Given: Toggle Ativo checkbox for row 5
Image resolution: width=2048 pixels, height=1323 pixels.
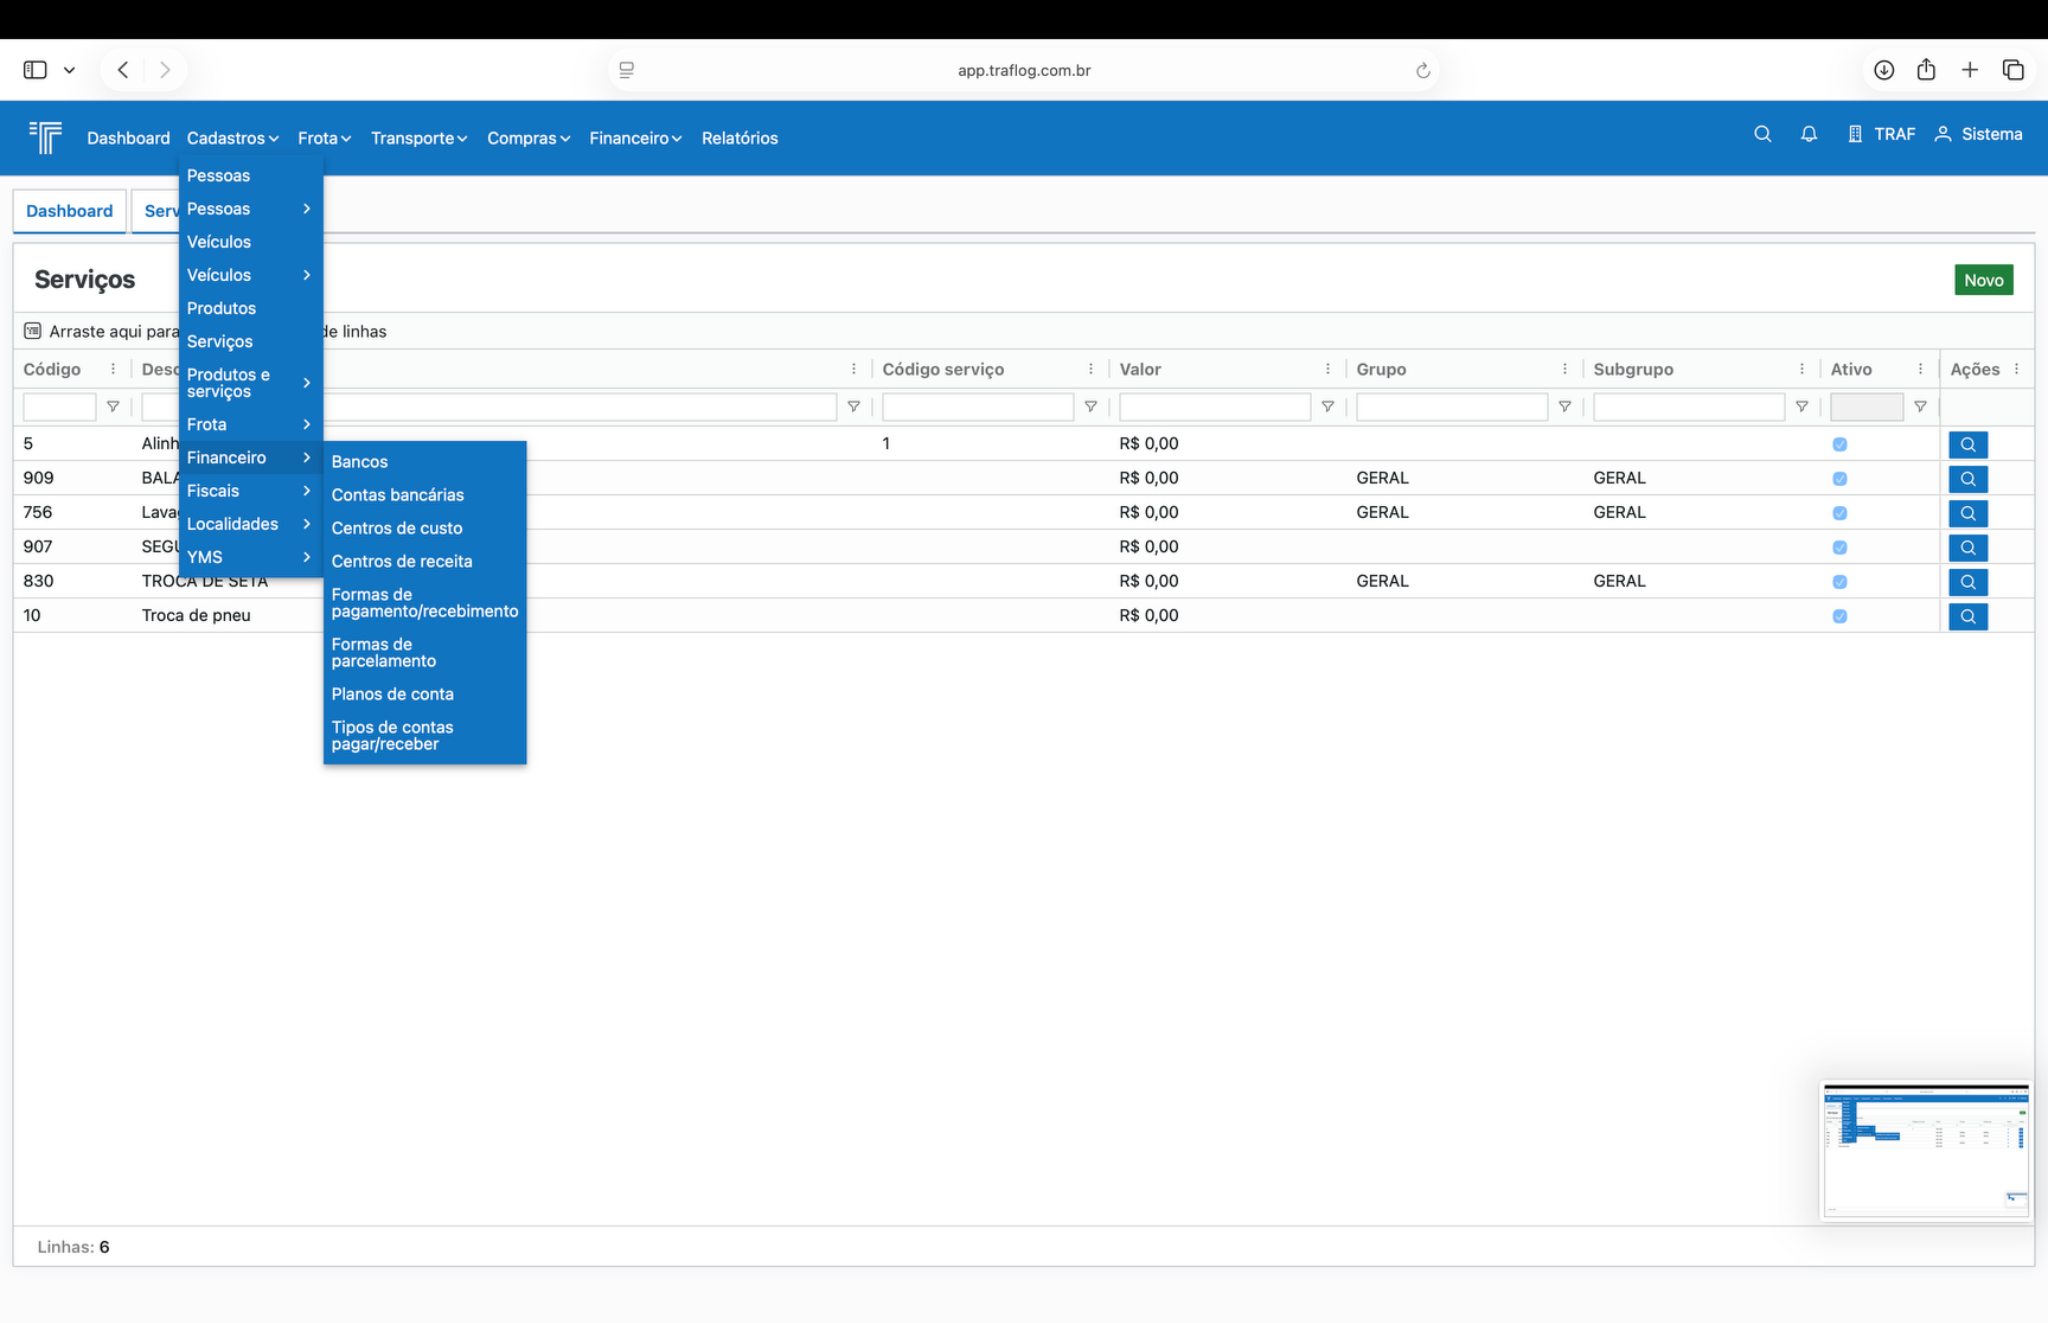Looking at the screenshot, I should click(x=1839, y=444).
